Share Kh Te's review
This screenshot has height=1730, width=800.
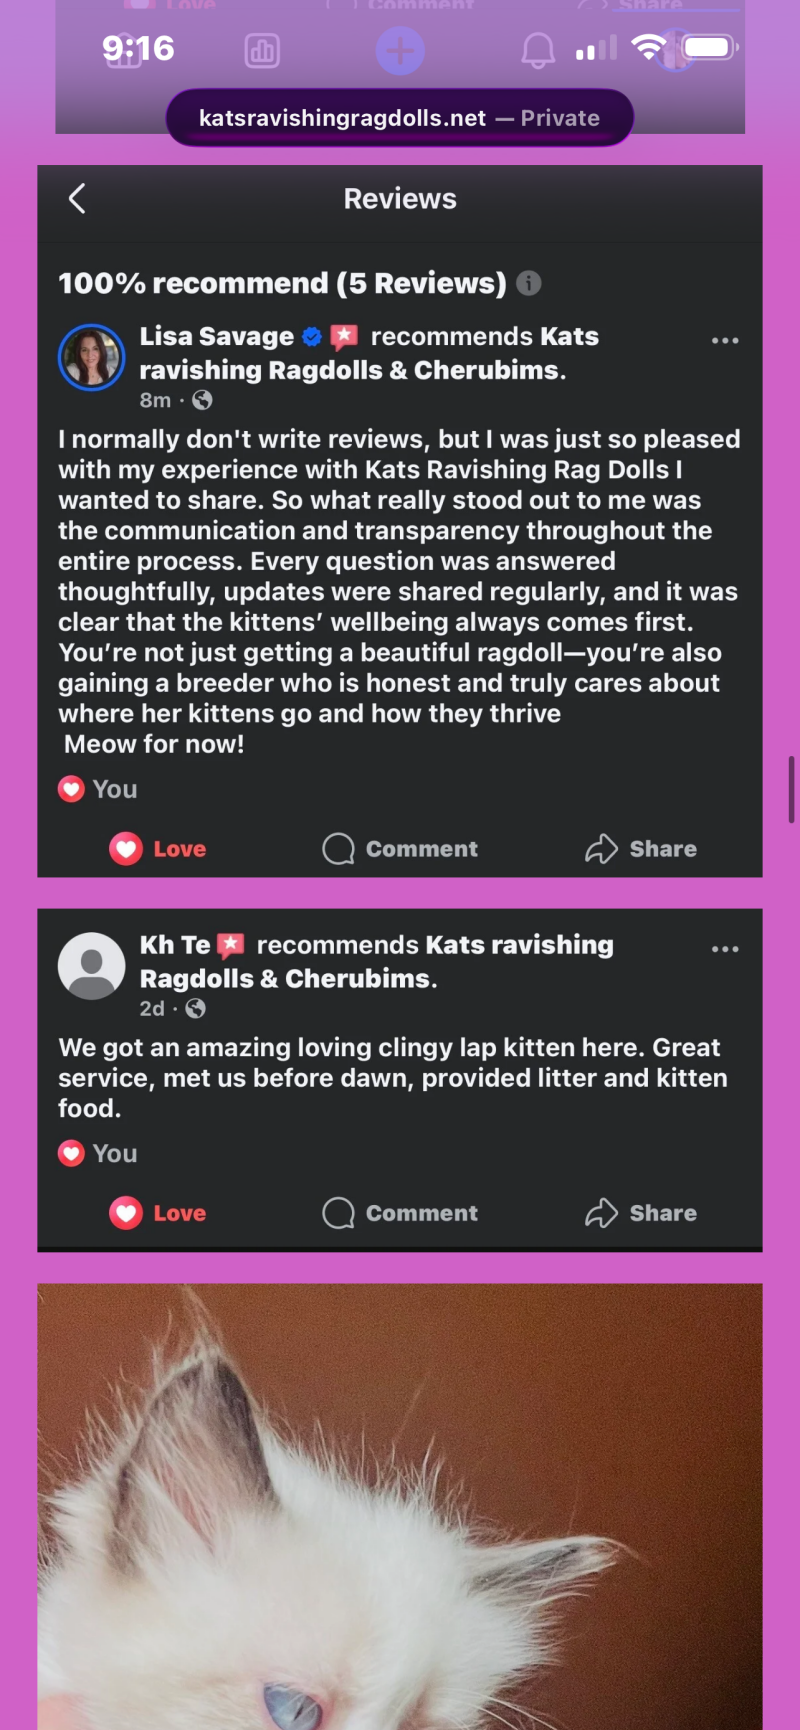[x=641, y=1213]
